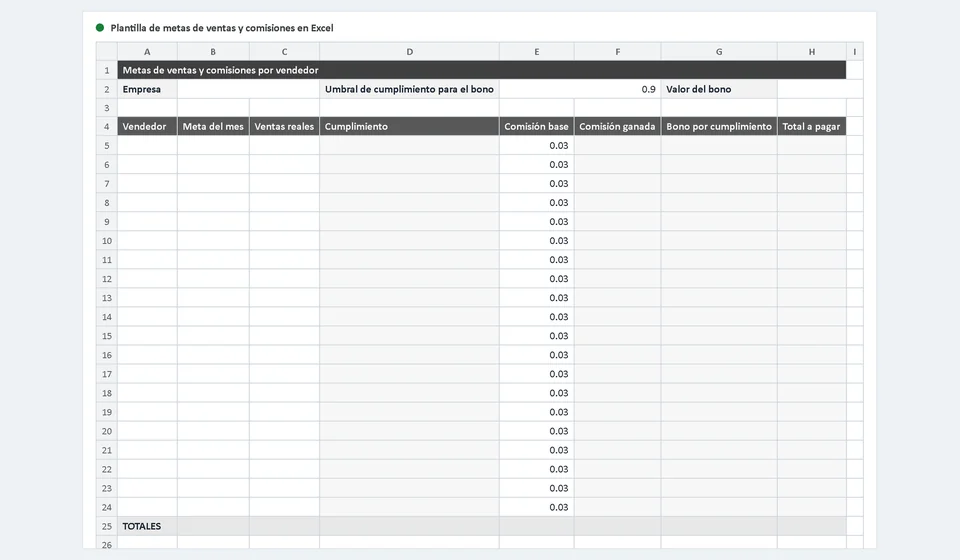Click the 'Metas de ventas y comisiones por vendedor' cell
Viewport: 960px width, 560px height.
[x=481, y=70]
